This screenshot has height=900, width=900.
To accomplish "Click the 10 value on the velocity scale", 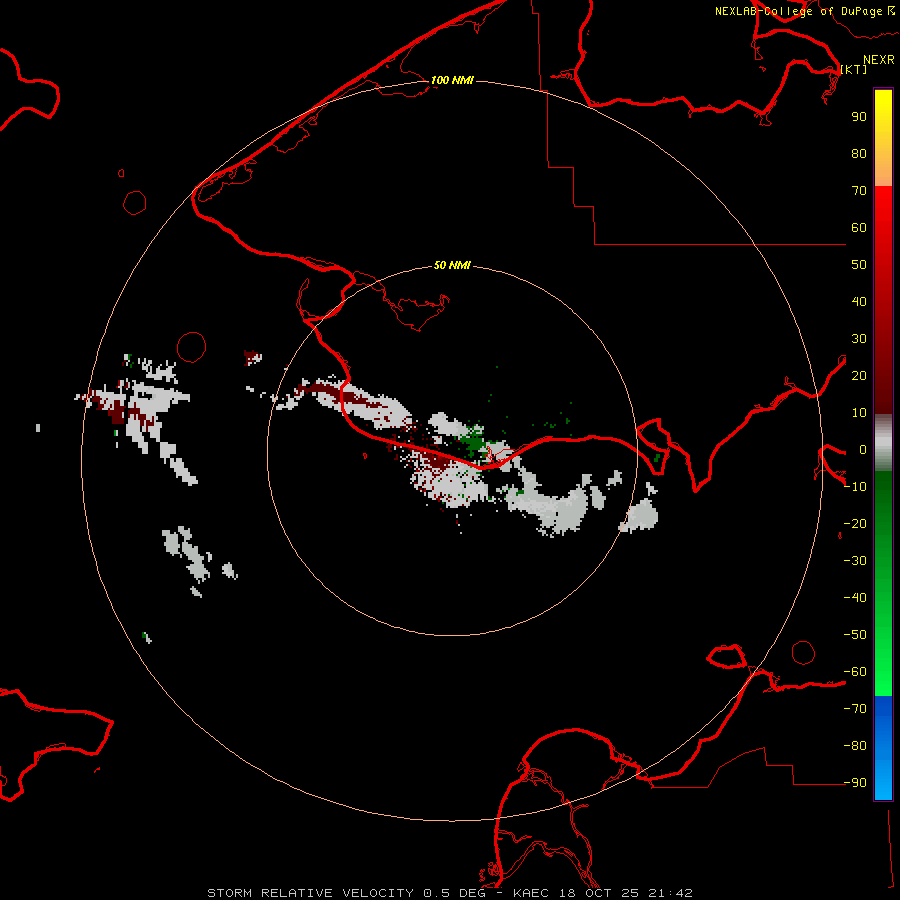I will (x=859, y=413).
